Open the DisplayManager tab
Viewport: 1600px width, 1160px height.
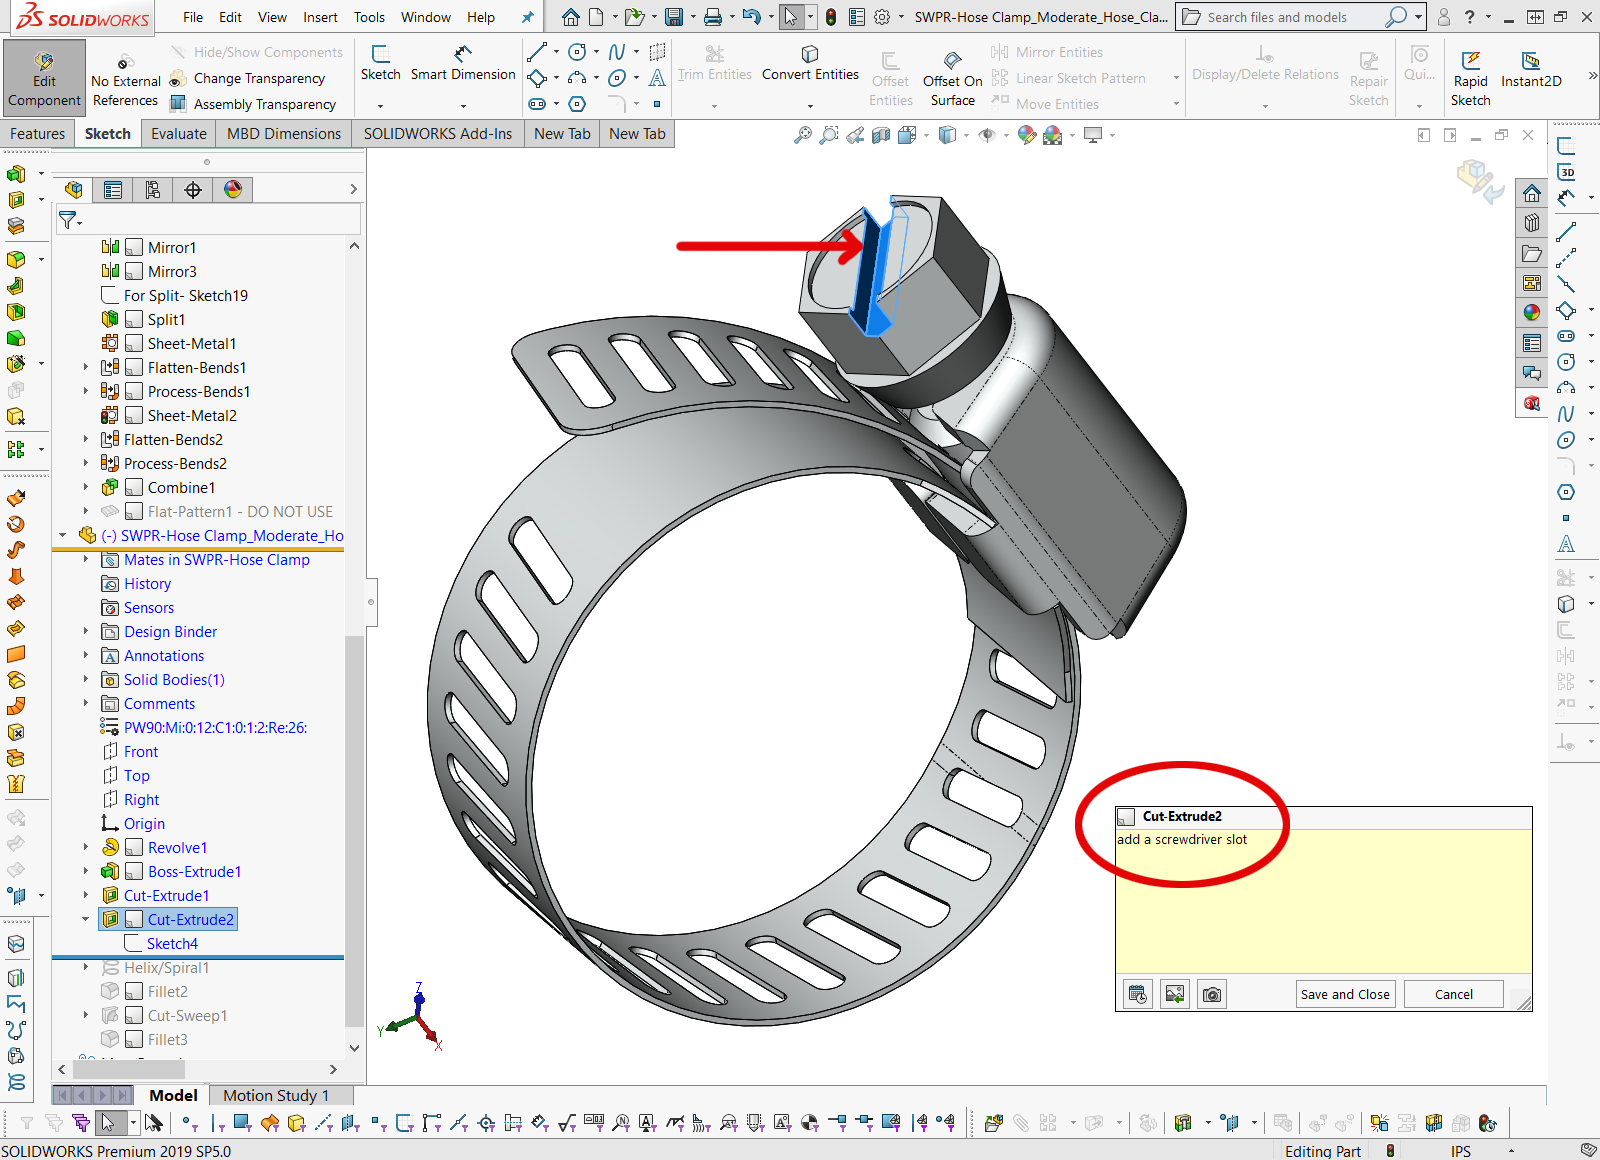click(x=233, y=189)
